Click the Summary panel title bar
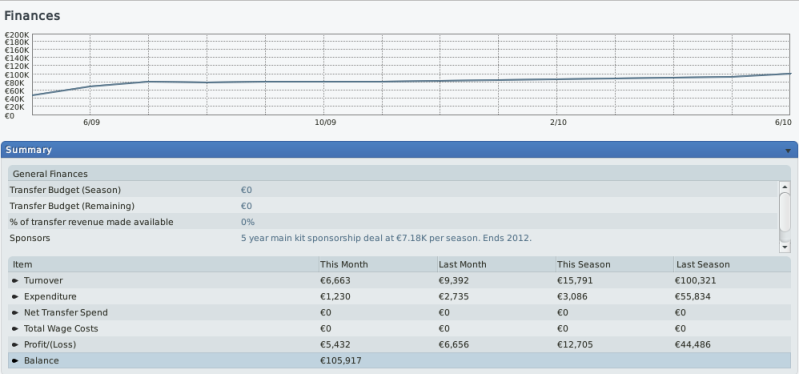This screenshot has height=374, width=799. point(400,150)
